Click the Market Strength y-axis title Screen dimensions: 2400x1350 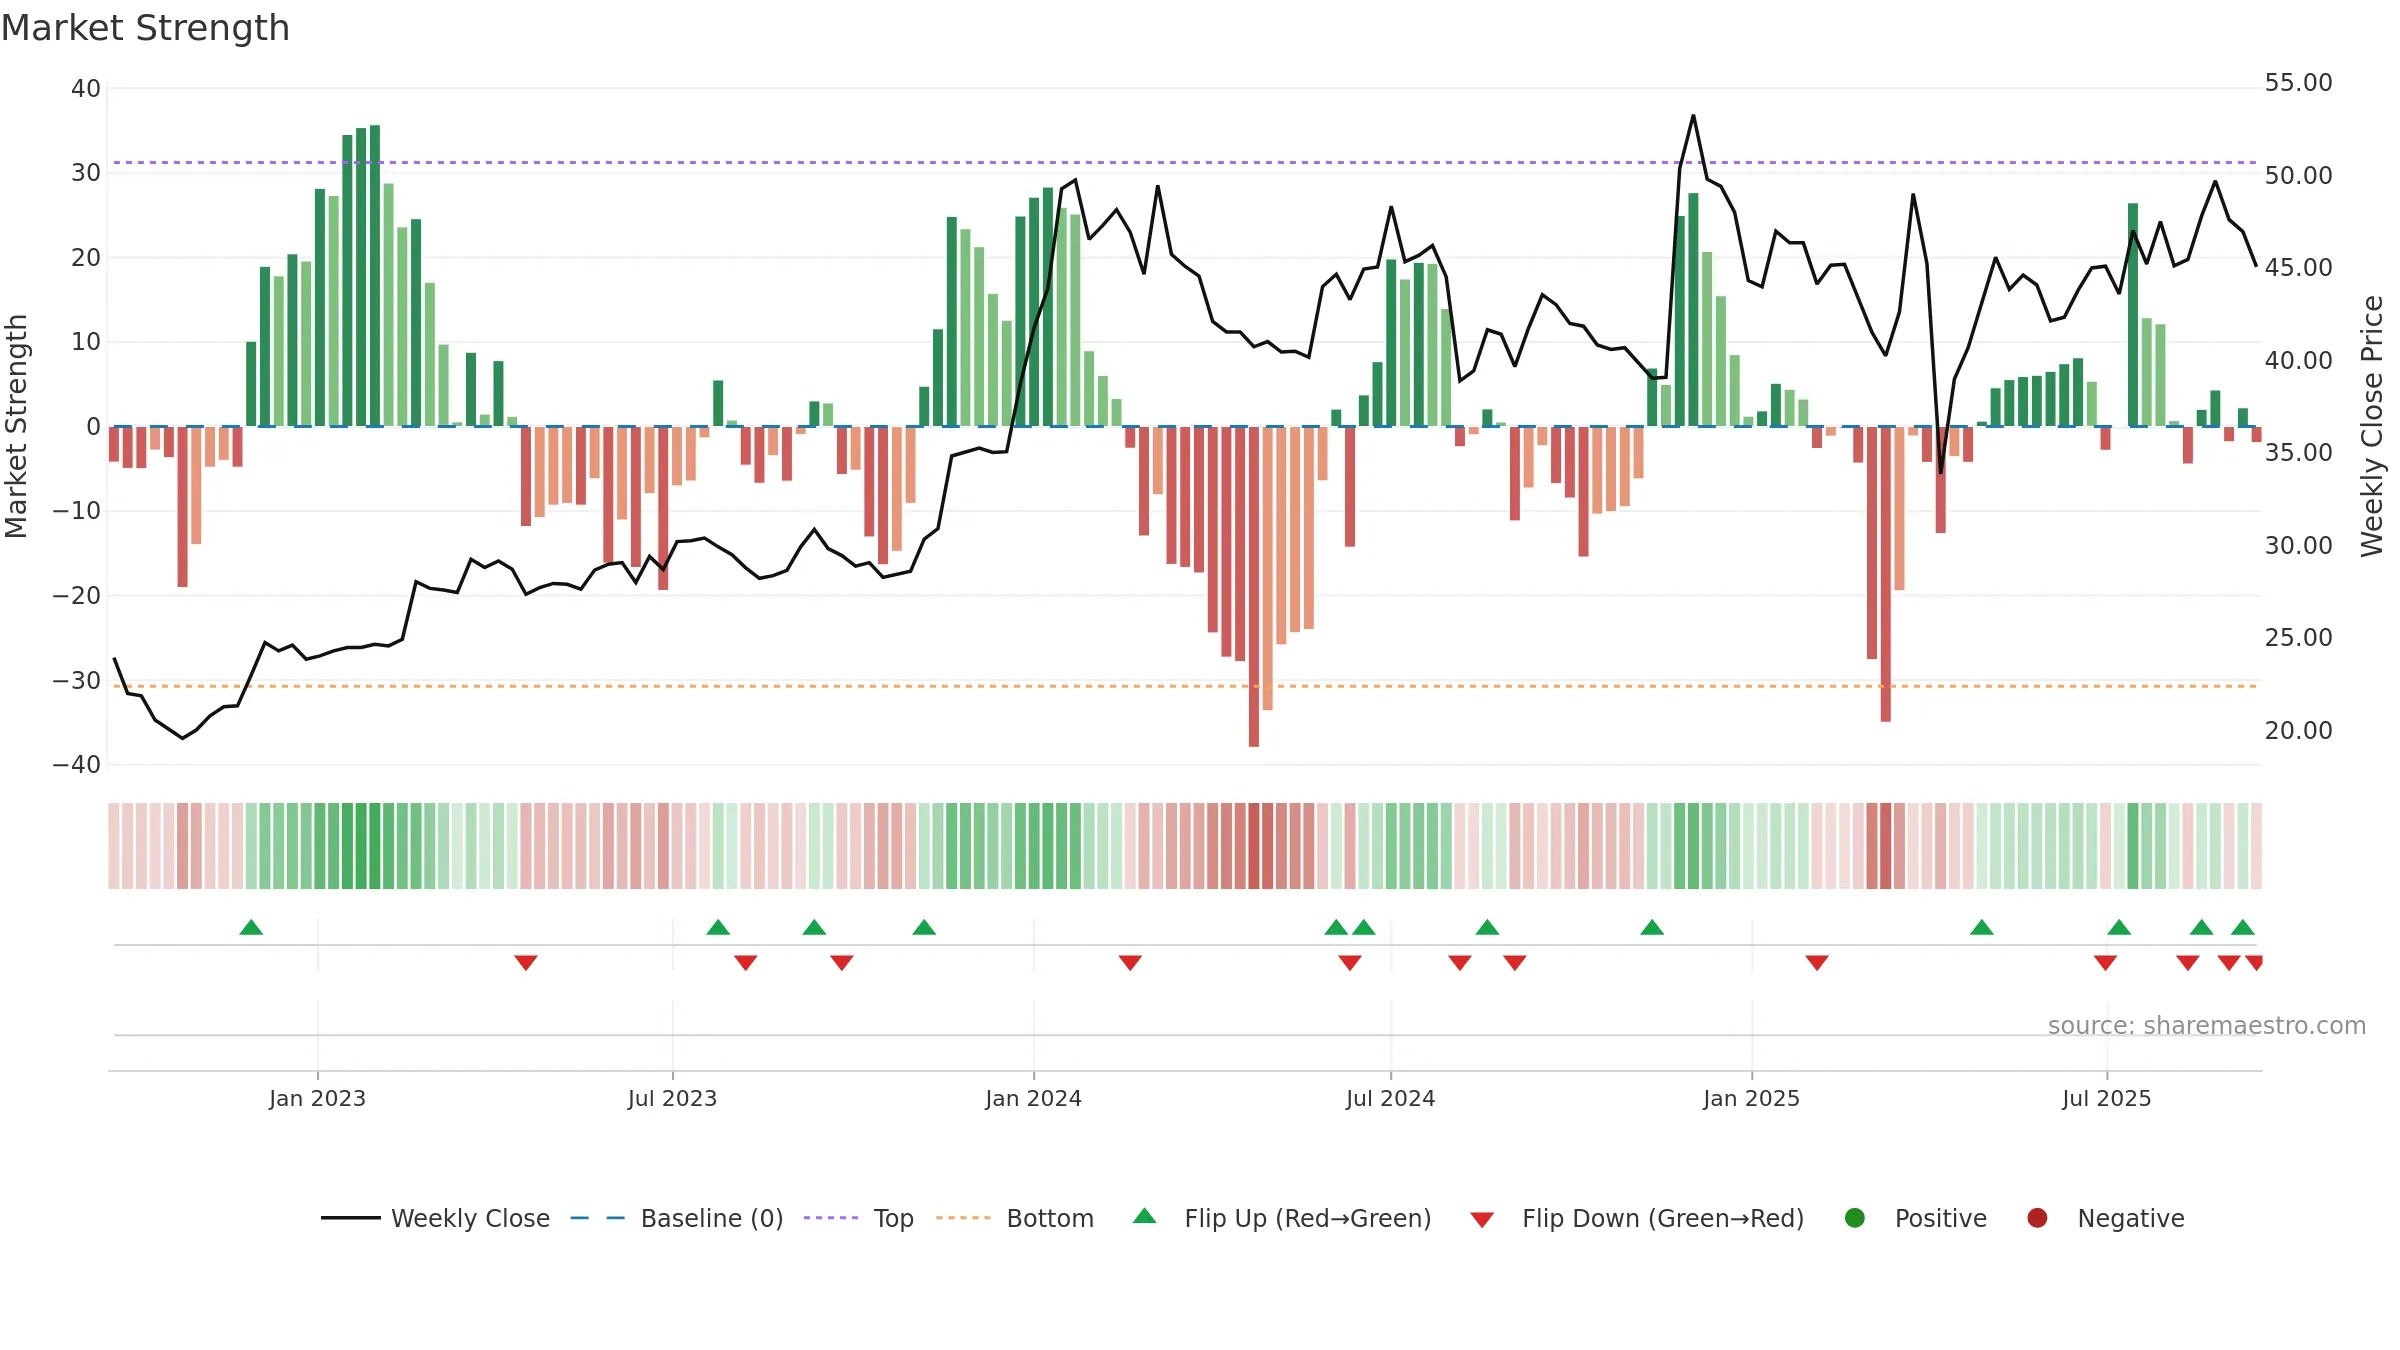pos(16,426)
